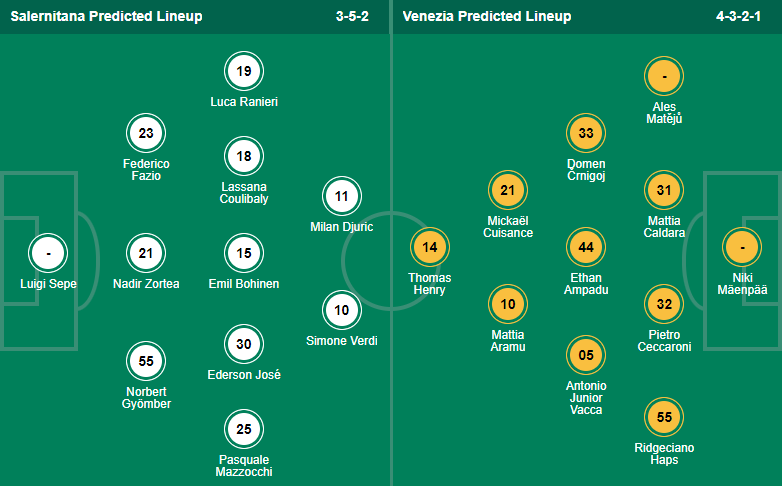The image size is (782, 486).
Task: Open the Mickaël Cuisance name label
Action: click(x=508, y=227)
